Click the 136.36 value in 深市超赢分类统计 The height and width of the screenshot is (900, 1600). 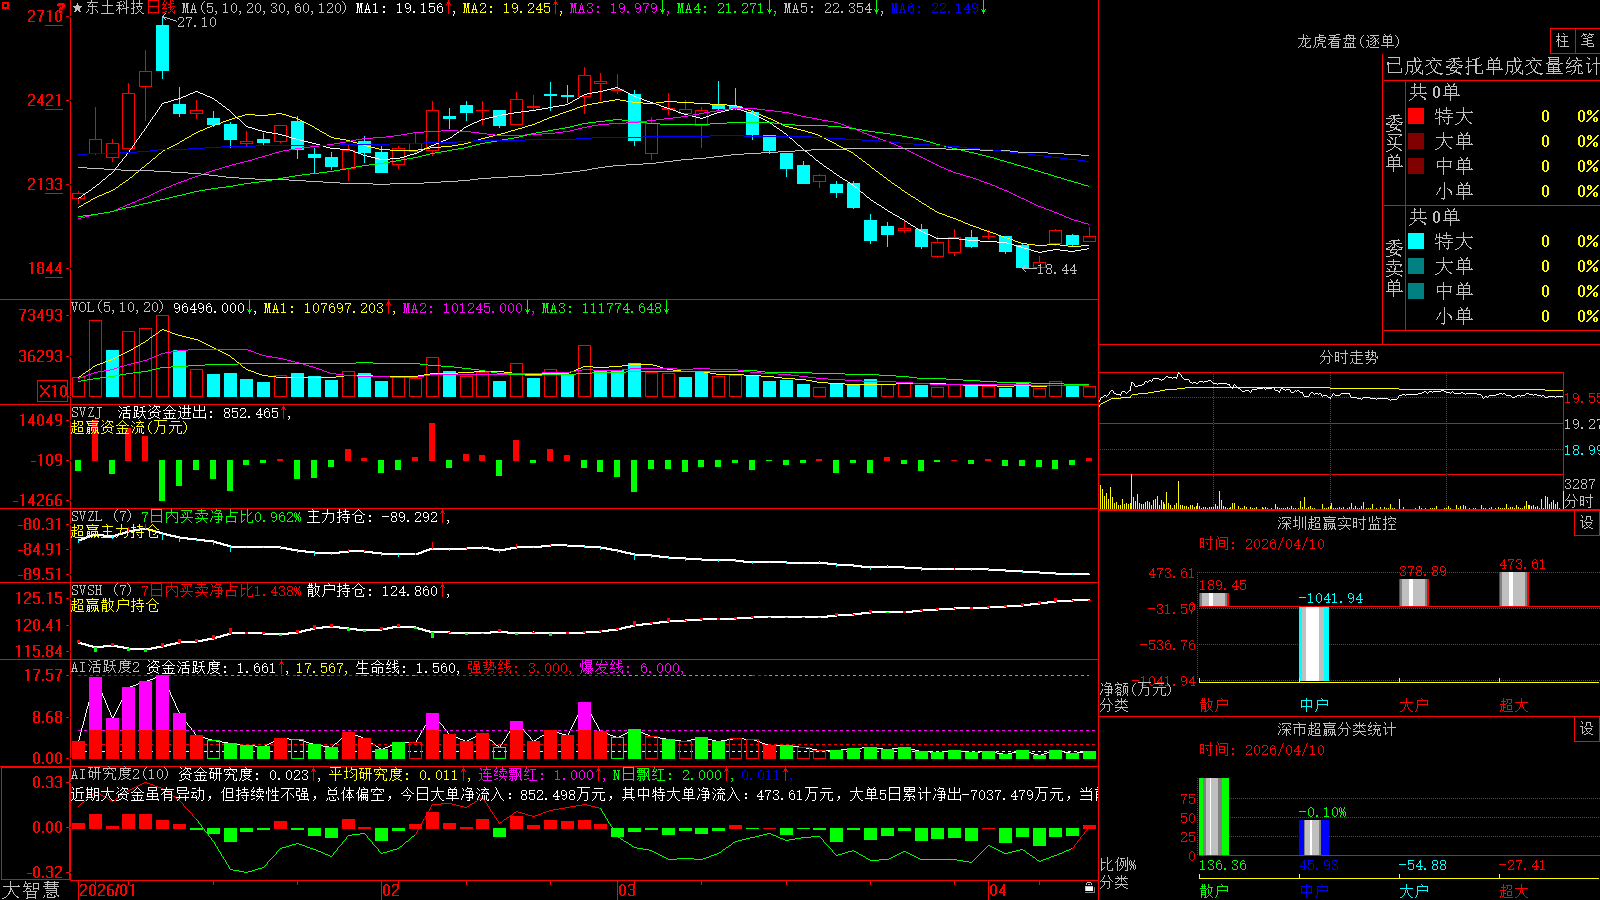point(1223,865)
